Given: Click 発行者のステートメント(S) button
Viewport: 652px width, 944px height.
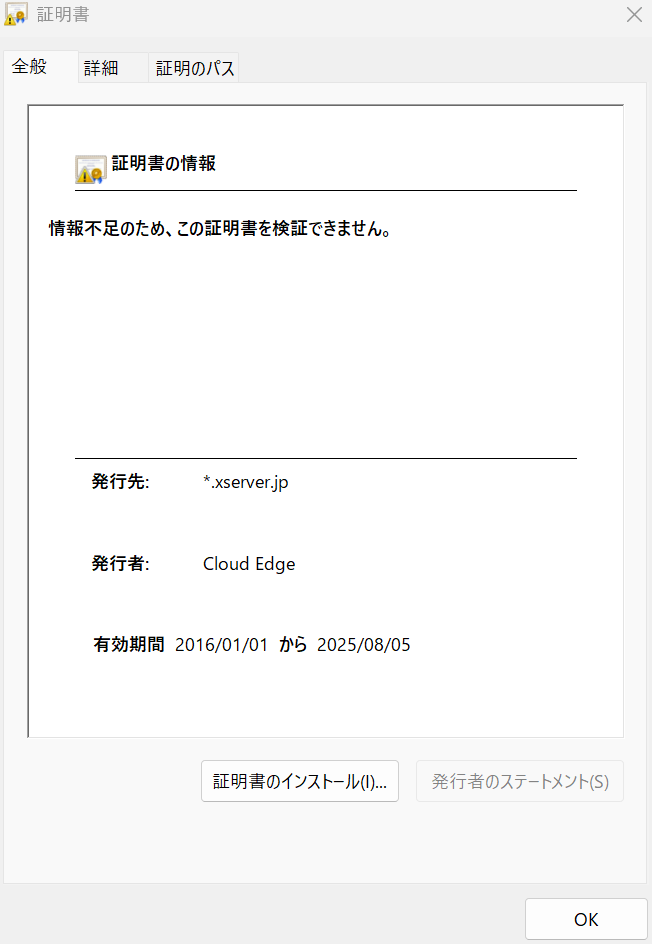Looking at the screenshot, I should 520,781.
